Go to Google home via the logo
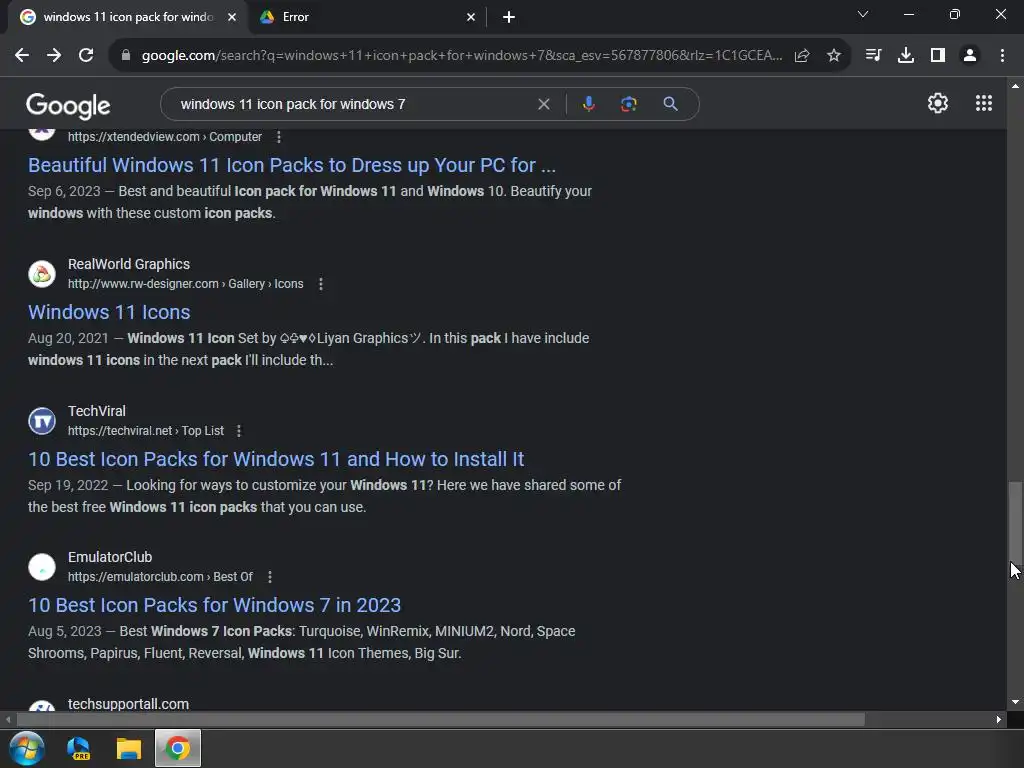 69,105
